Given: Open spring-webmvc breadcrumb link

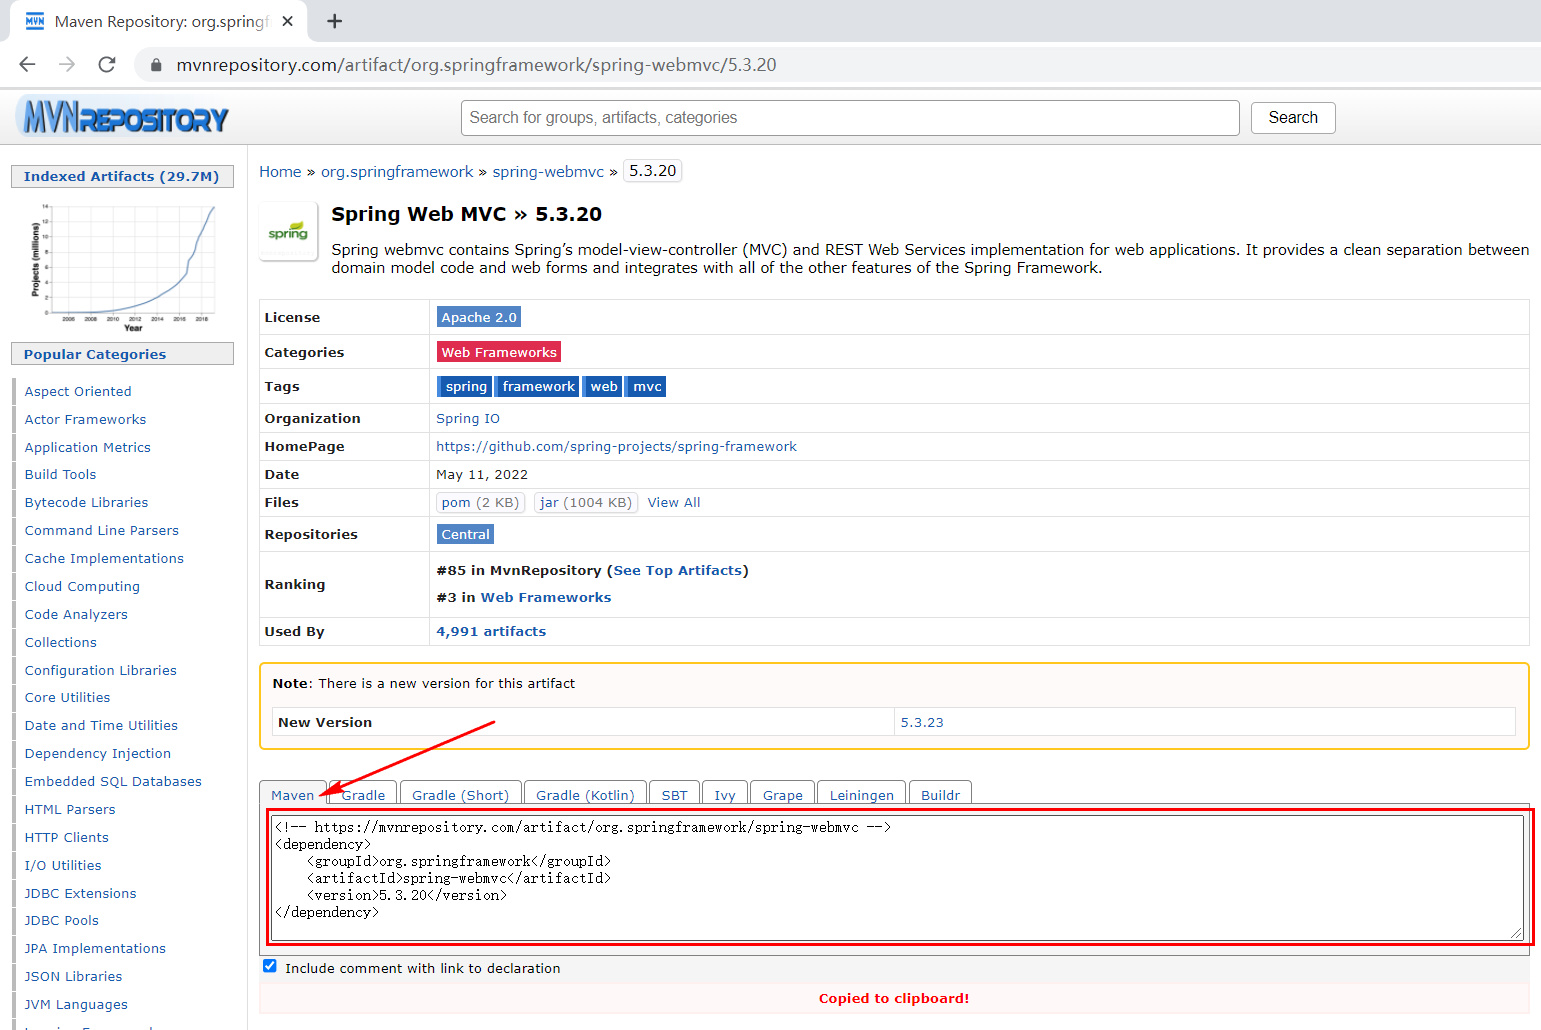Looking at the screenshot, I should (x=548, y=172).
